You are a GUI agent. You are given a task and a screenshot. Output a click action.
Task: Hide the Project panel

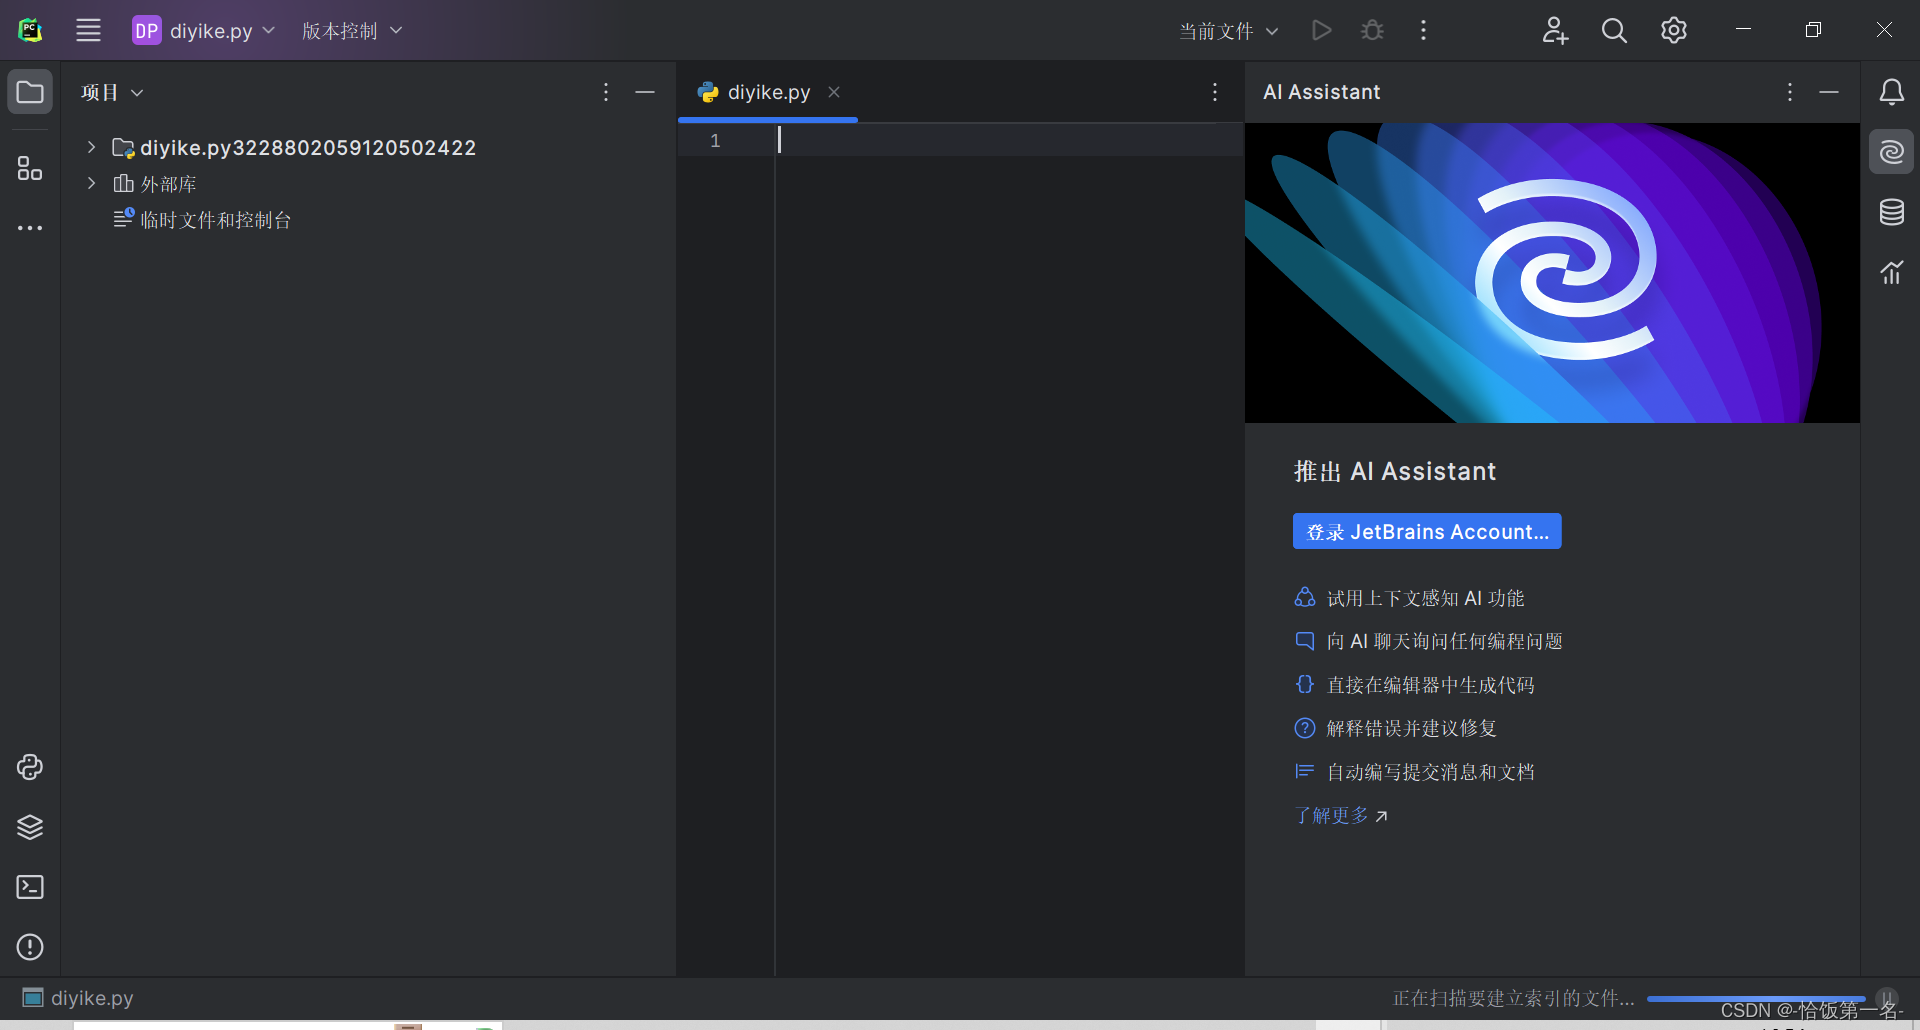click(645, 92)
